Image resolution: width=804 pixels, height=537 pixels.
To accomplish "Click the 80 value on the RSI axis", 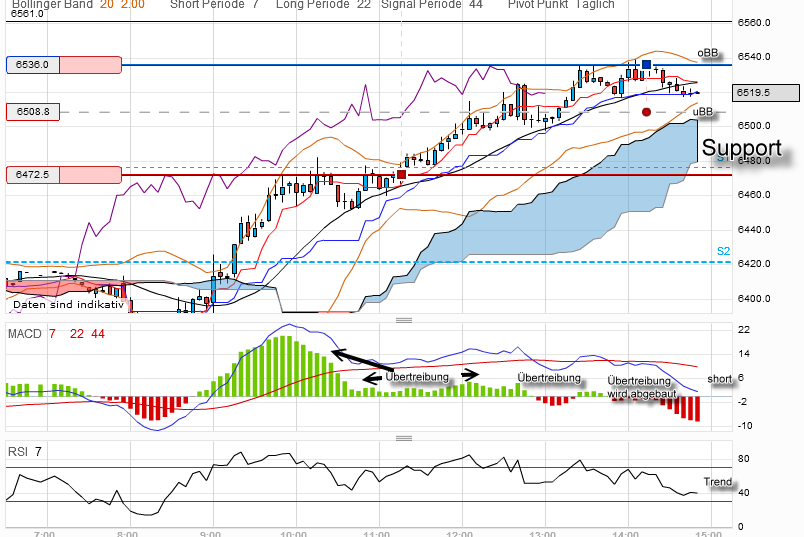I will coord(743,459).
